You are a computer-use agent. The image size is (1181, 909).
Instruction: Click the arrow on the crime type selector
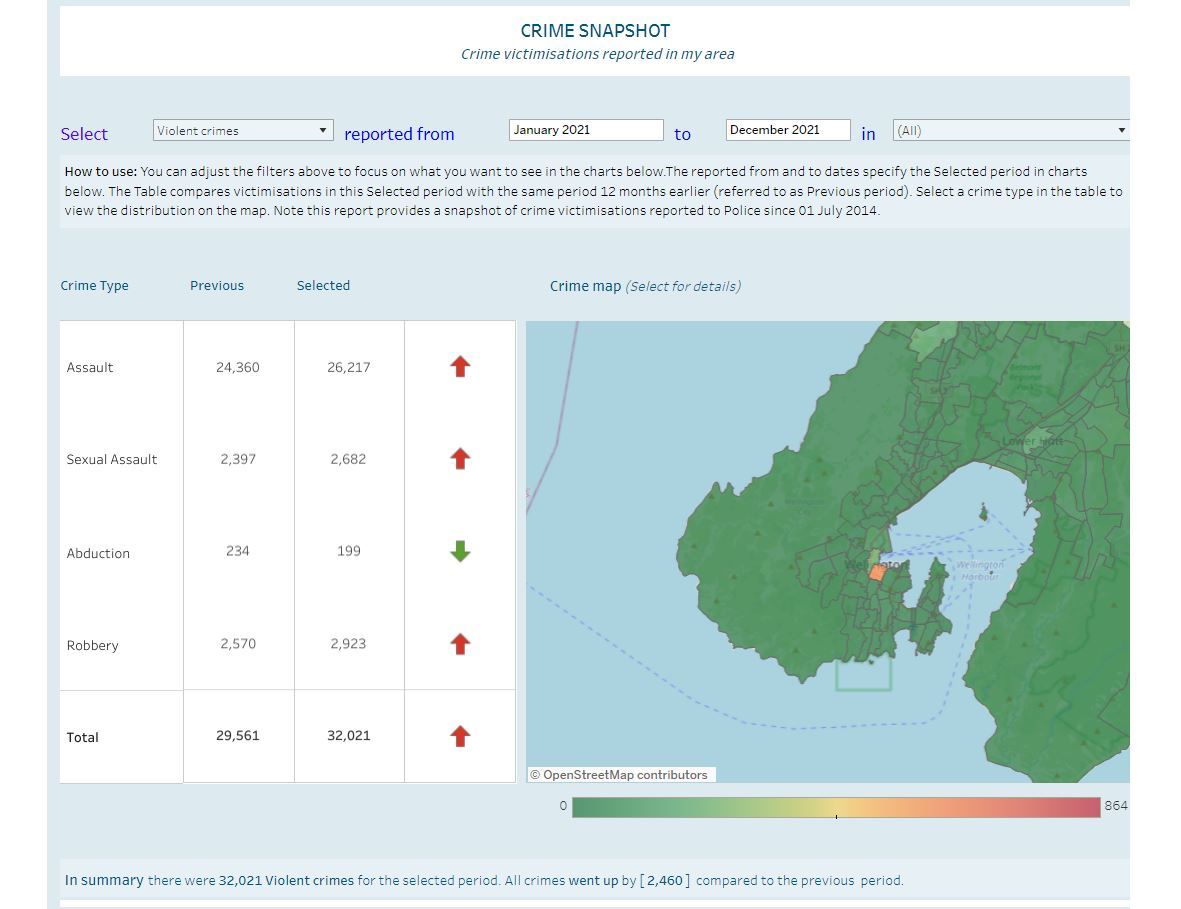click(x=322, y=130)
